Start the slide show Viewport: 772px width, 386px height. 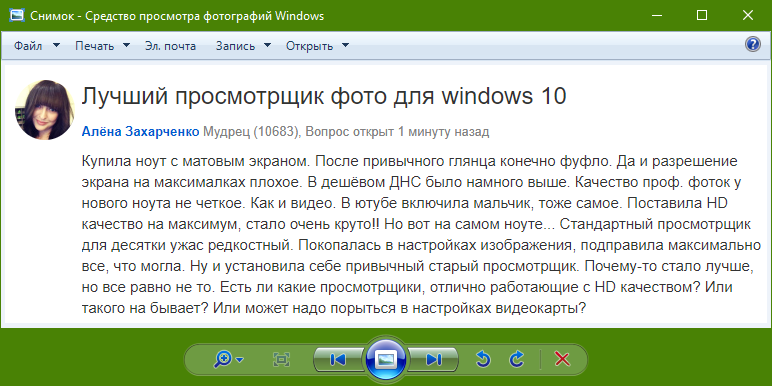point(386,360)
